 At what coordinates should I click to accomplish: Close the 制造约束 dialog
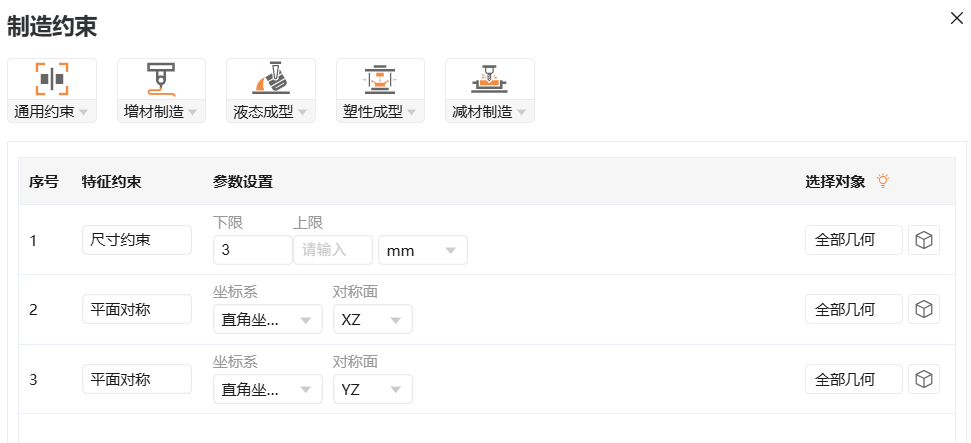(956, 19)
